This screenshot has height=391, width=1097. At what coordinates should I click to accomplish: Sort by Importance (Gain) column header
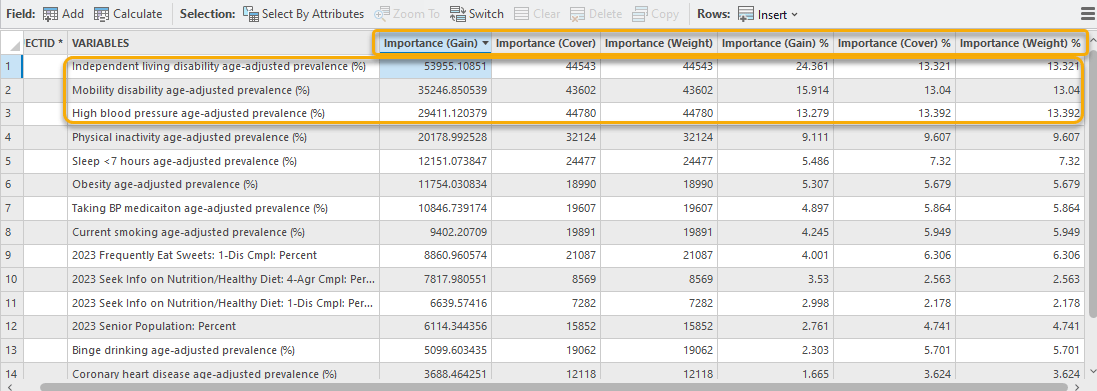[435, 43]
